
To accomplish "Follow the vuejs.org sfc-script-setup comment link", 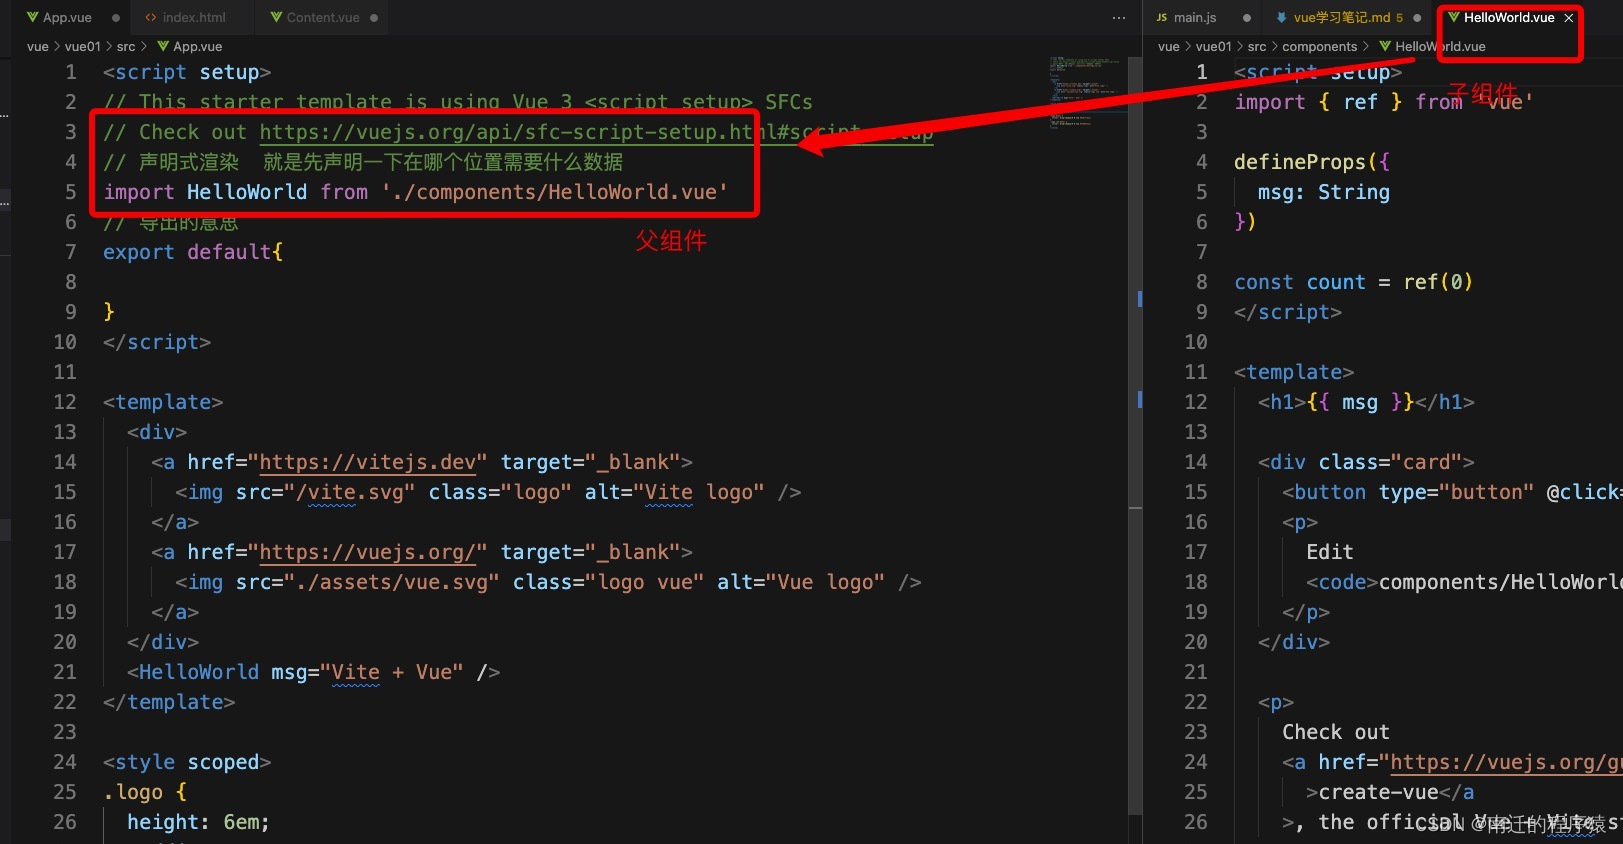I will coord(596,132).
